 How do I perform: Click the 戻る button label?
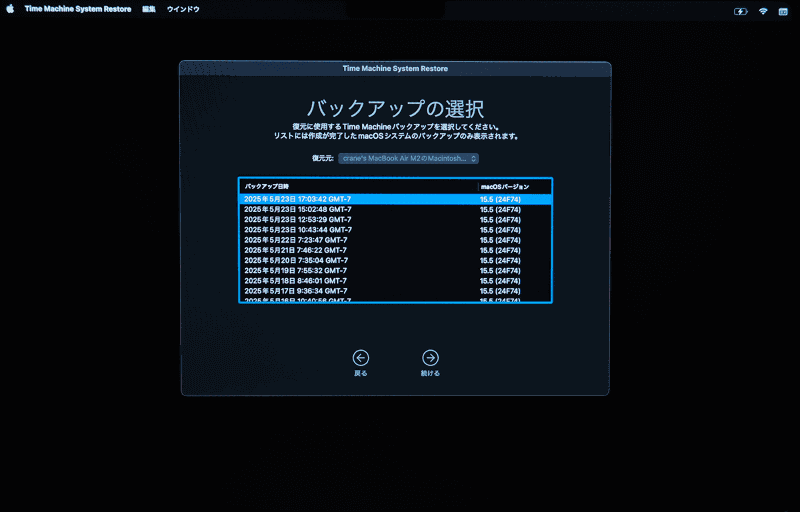point(361,373)
